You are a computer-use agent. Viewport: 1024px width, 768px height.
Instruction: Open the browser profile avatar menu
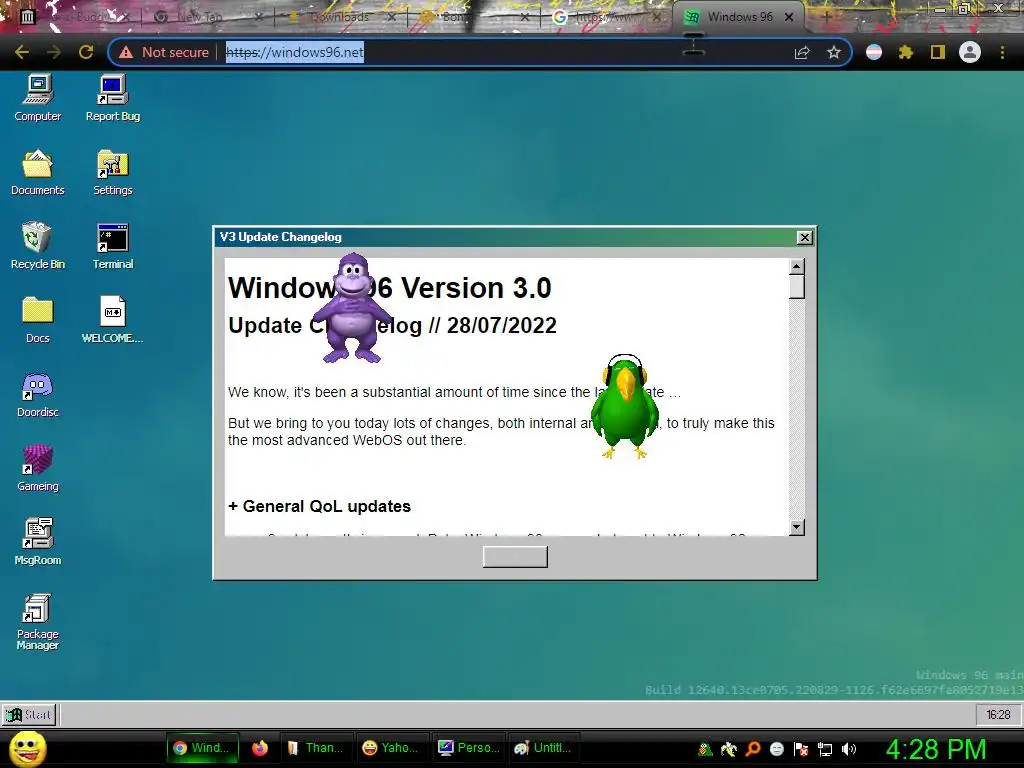[970, 52]
